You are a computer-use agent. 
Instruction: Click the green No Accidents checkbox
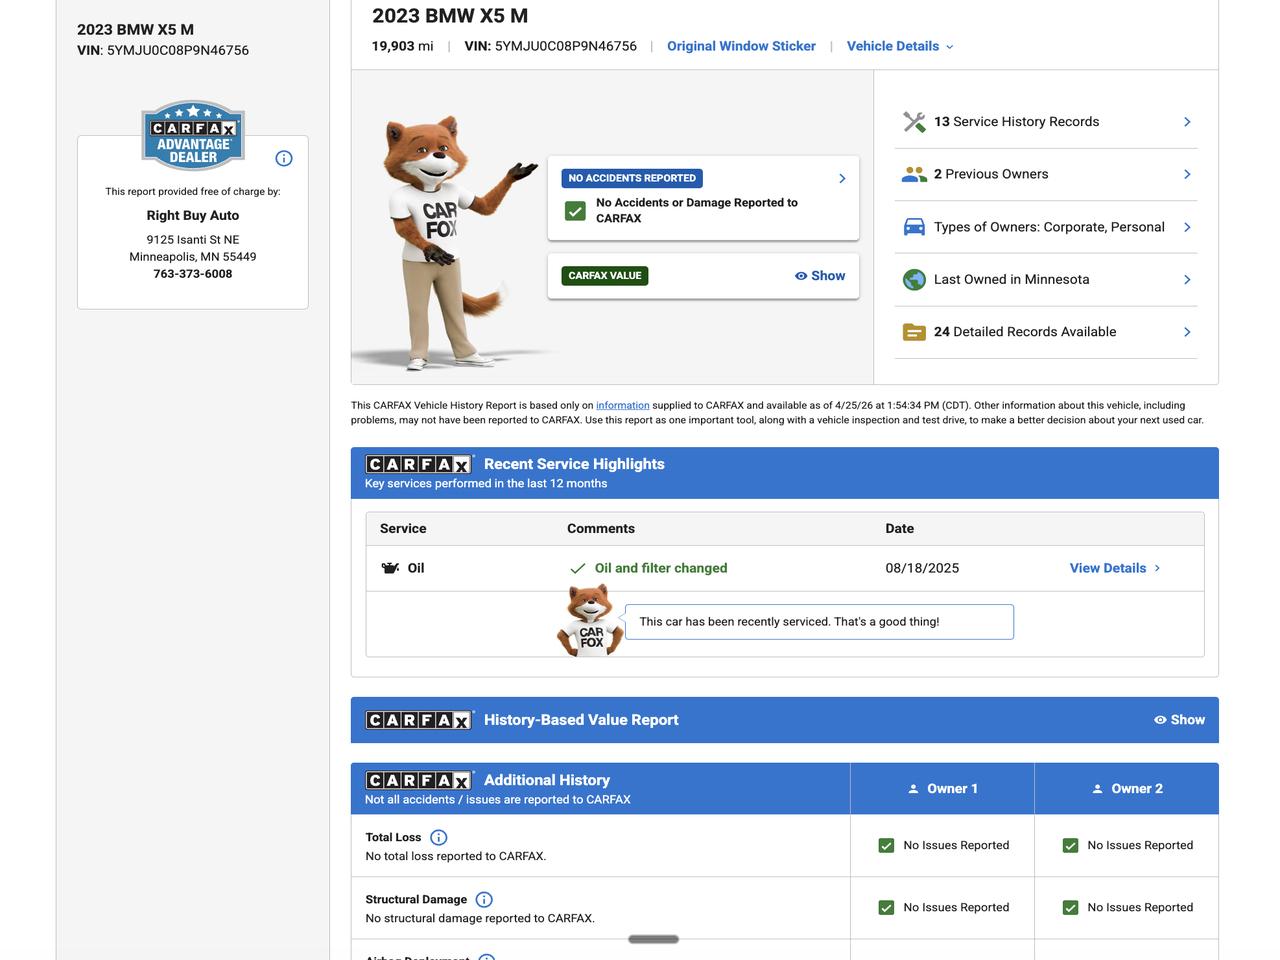(575, 211)
